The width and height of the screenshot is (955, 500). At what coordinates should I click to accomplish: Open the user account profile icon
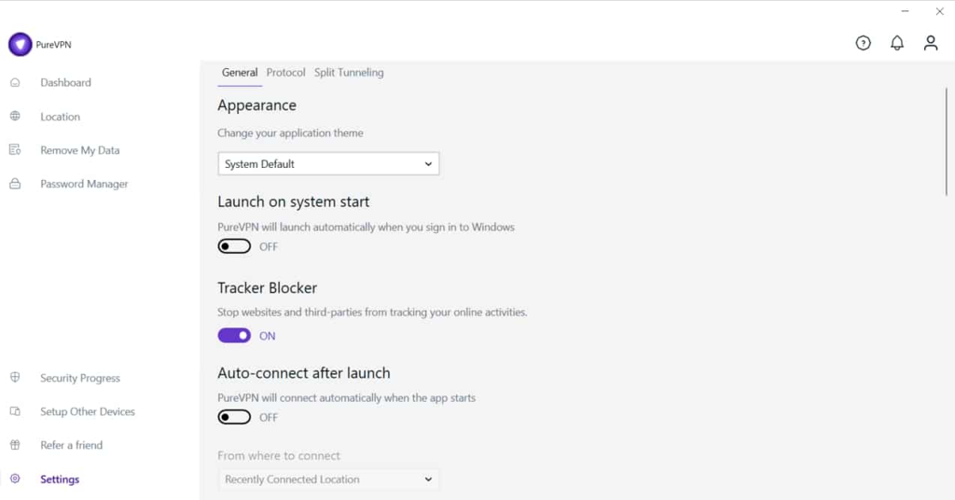point(930,43)
